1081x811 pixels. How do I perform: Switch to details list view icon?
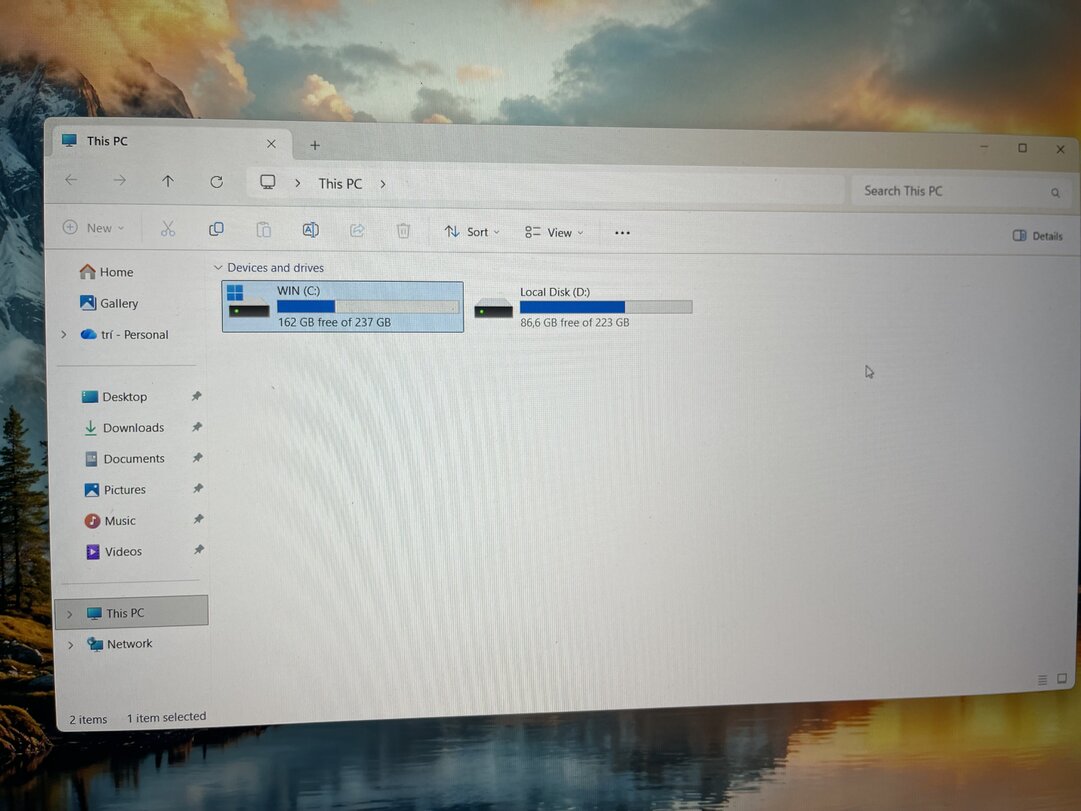pos(1042,680)
